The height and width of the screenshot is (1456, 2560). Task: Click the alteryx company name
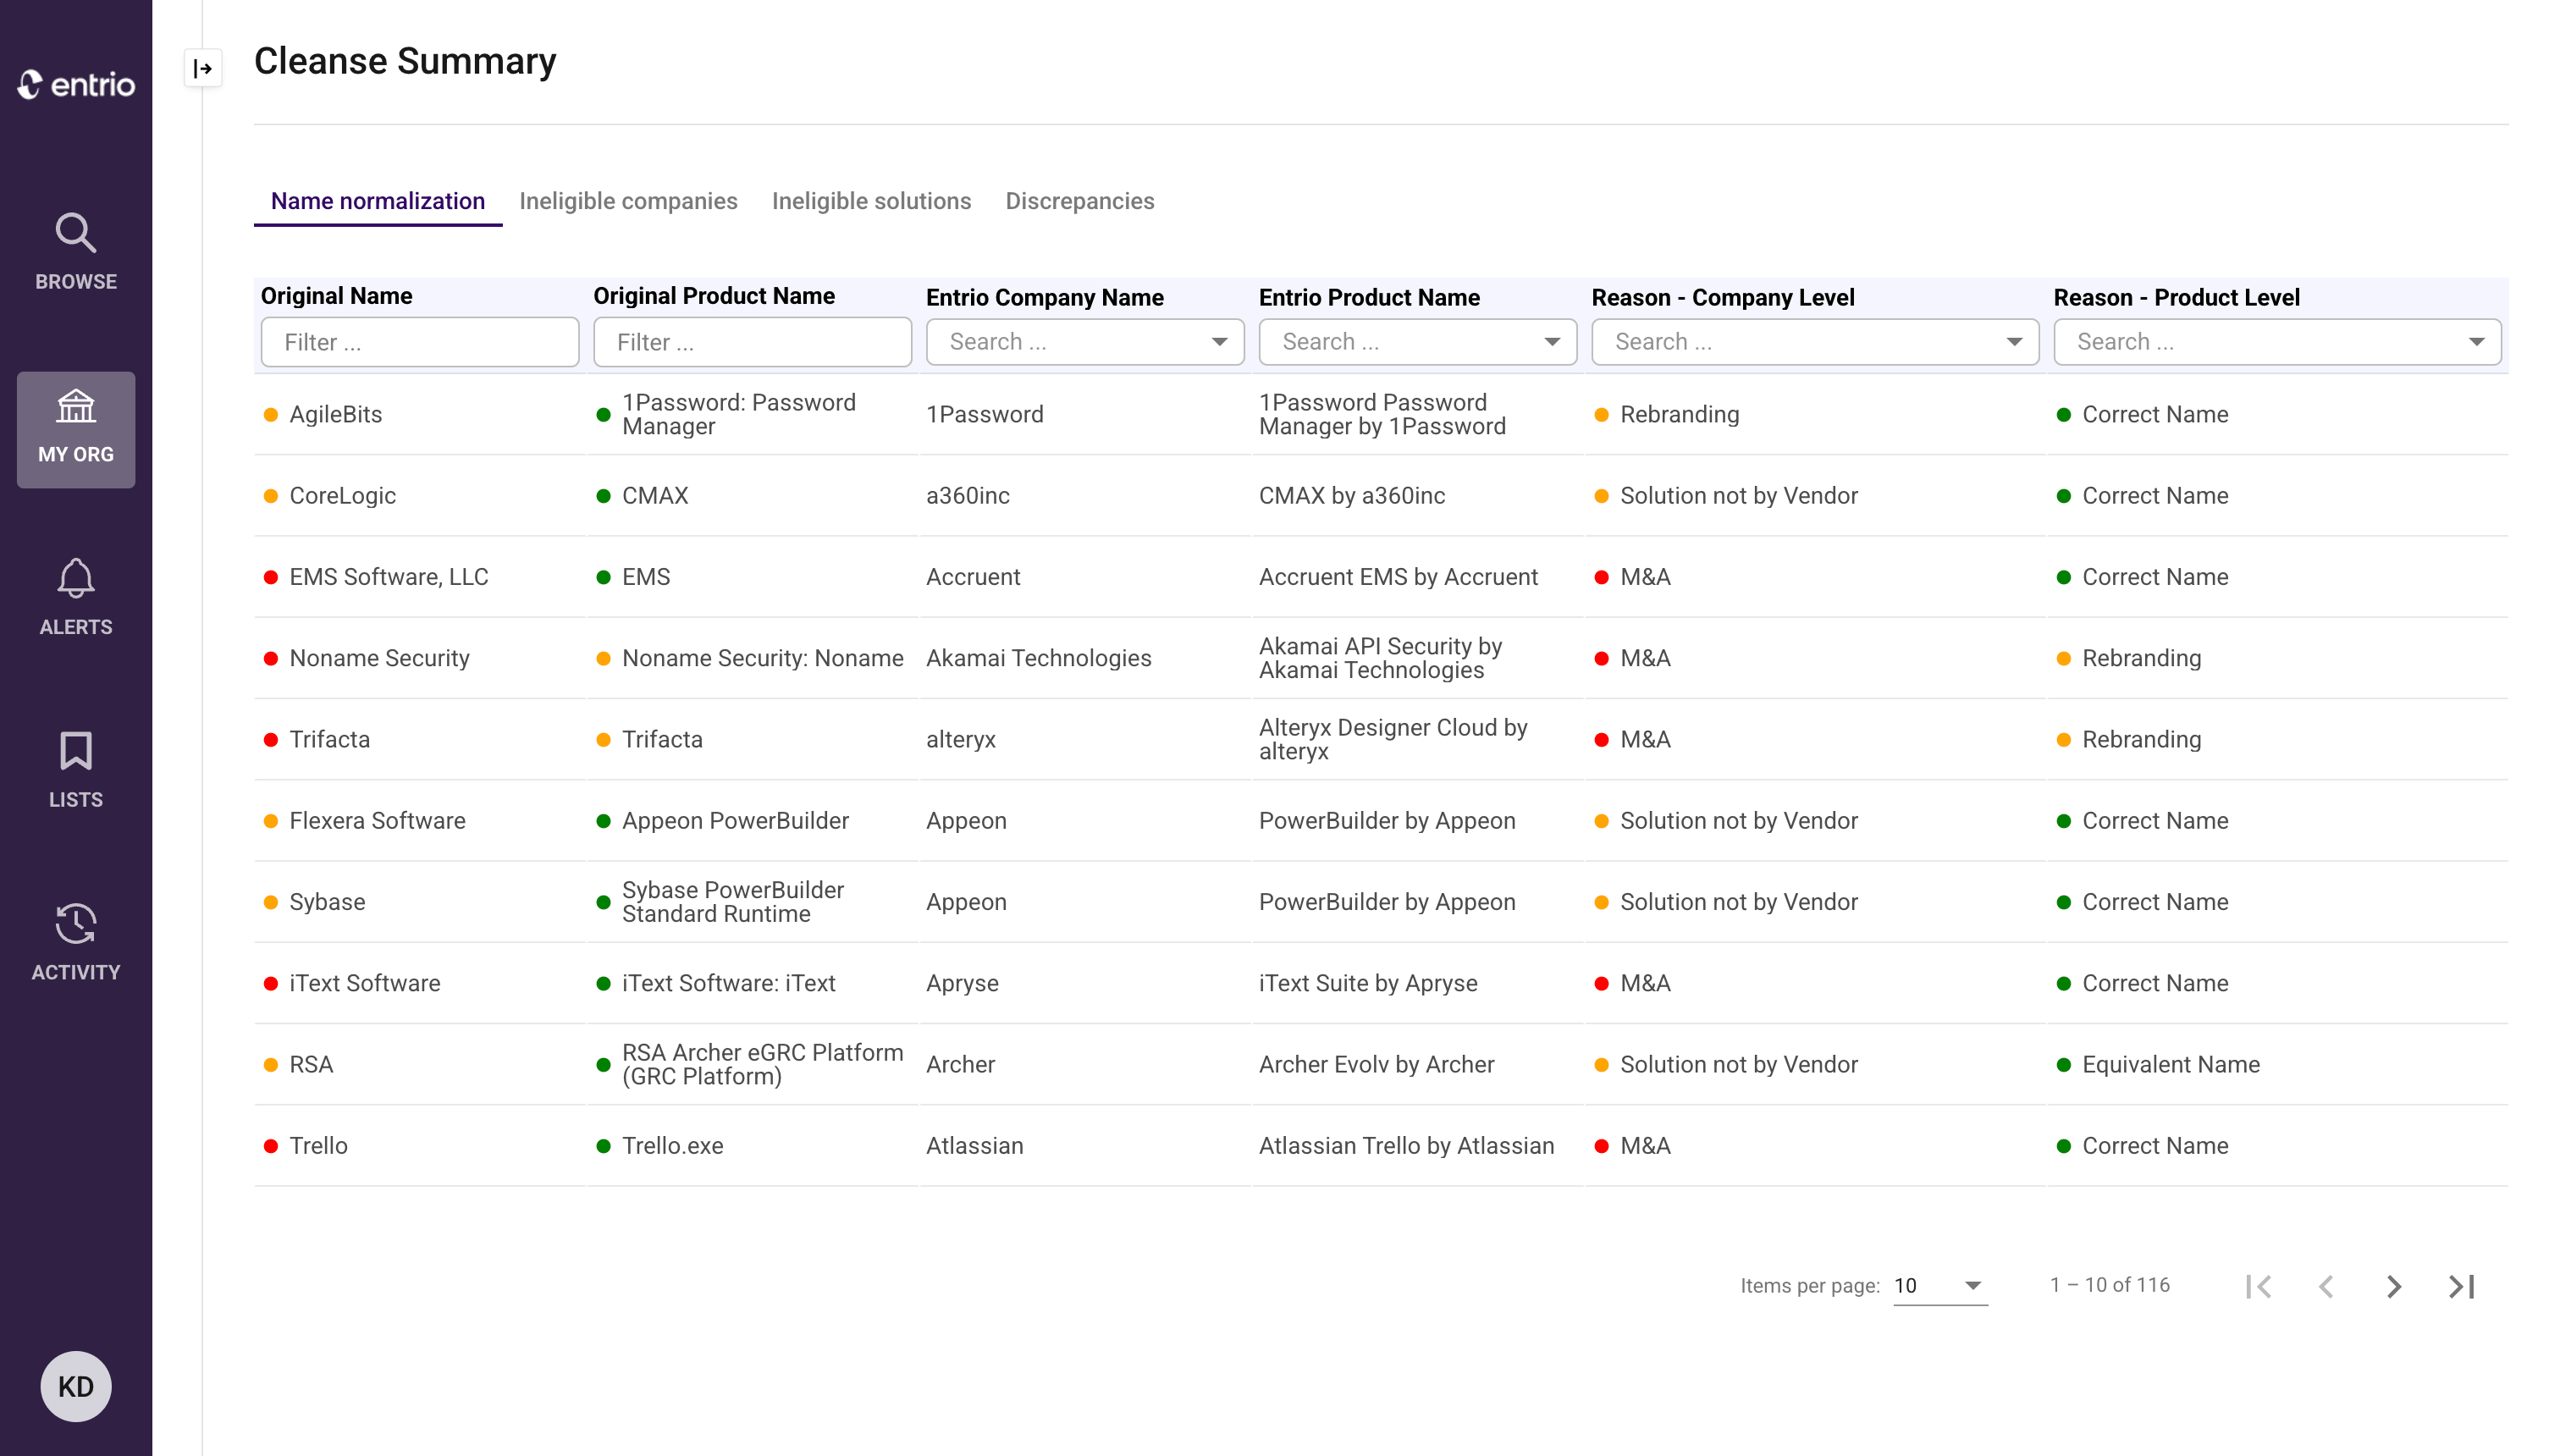point(960,739)
